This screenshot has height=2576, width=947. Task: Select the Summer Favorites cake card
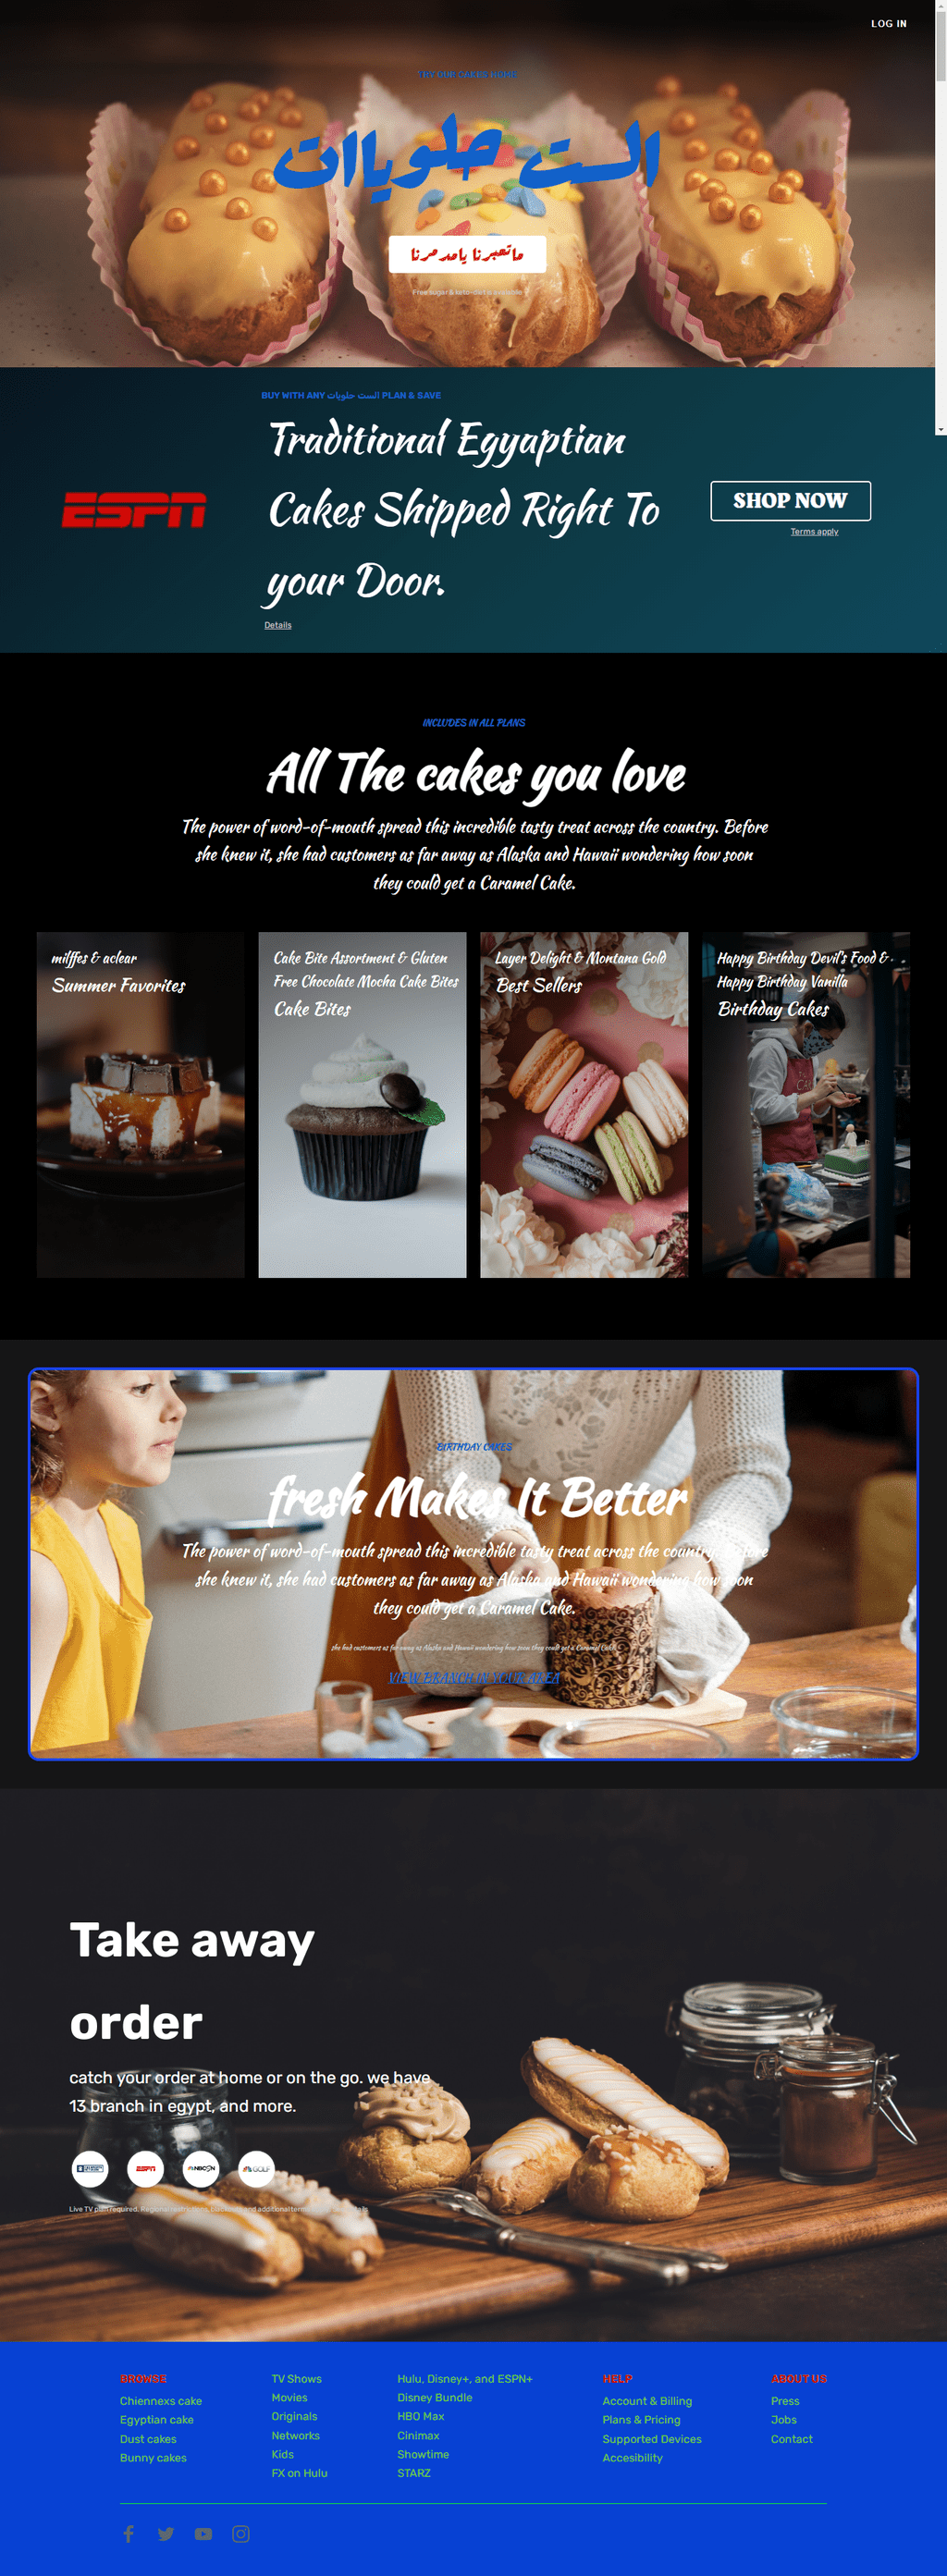[x=141, y=1104]
